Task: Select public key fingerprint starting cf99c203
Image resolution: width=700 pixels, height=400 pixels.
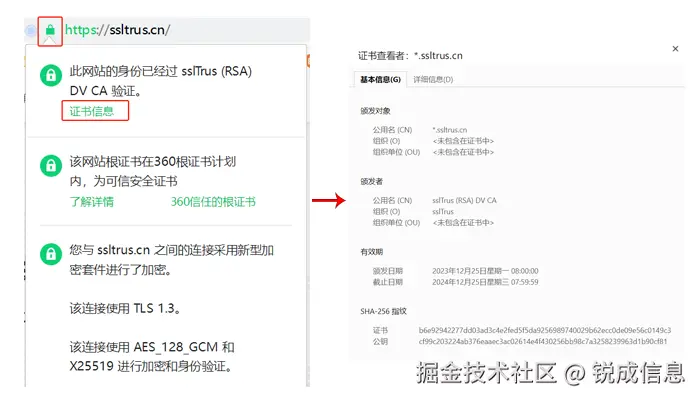Action: coord(543,342)
